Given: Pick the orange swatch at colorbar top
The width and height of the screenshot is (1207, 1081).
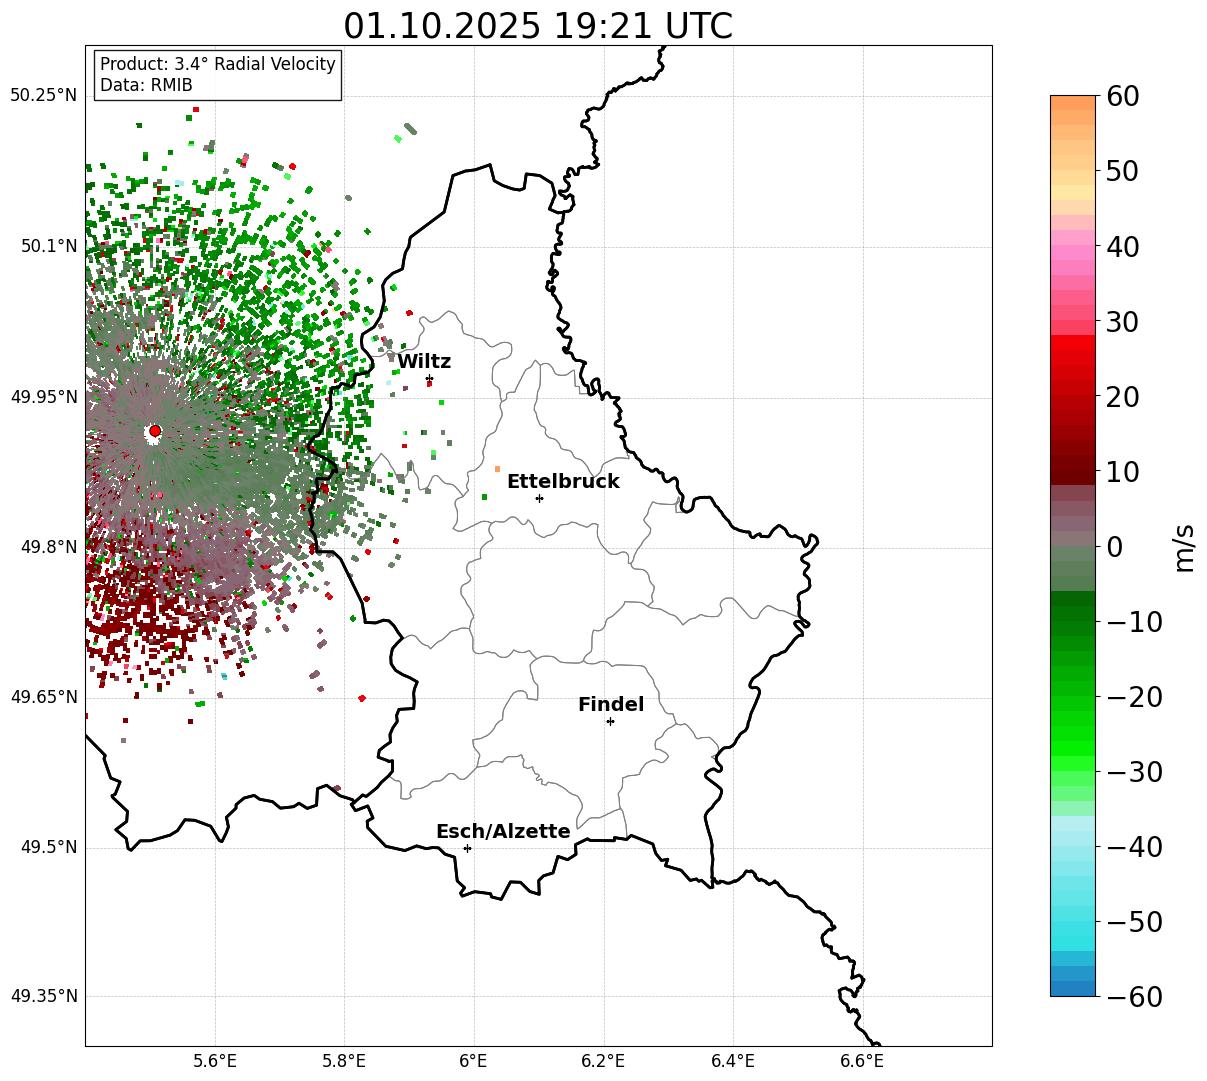Looking at the screenshot, I should 1073,103.
